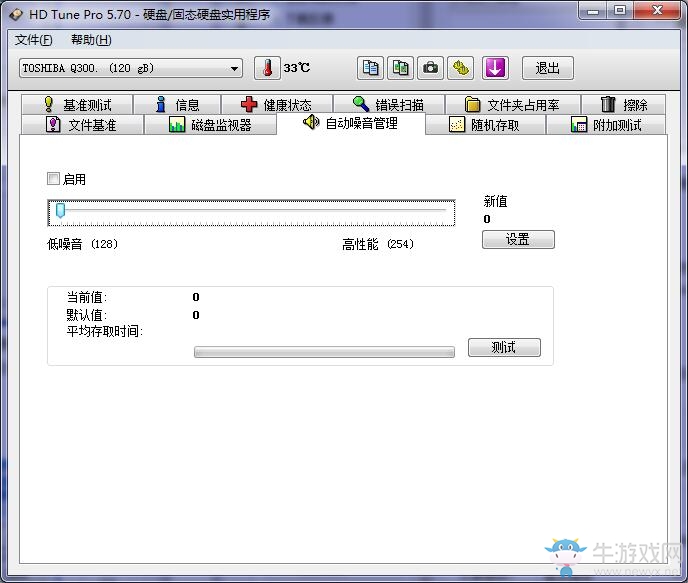This screenshot has height=583, width=688.
Task: Click the 低噪音 (128) label
Action: coord(82,244)
